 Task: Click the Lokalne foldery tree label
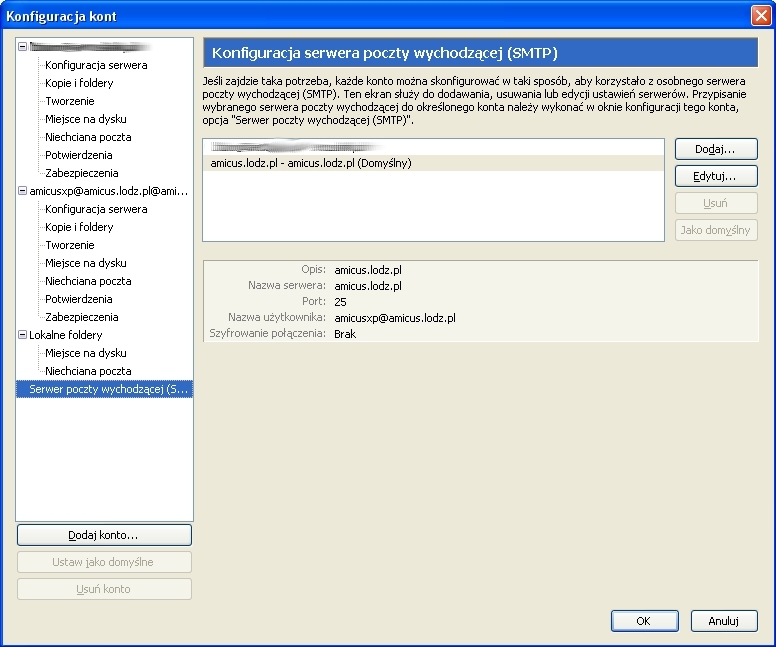point(66,335)
